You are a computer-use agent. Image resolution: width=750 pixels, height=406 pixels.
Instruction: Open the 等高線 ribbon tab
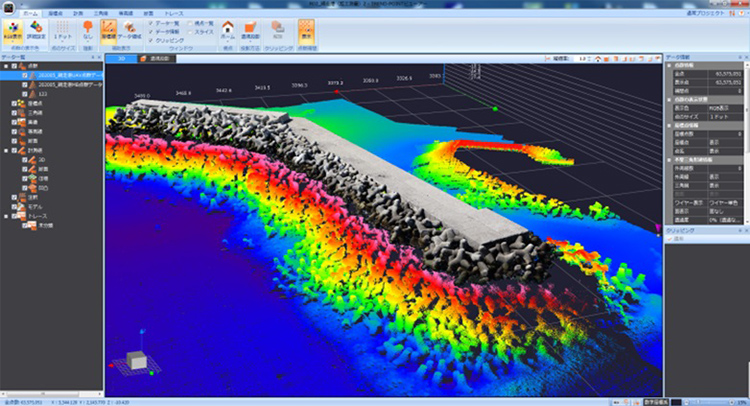(x=126, y=14)
